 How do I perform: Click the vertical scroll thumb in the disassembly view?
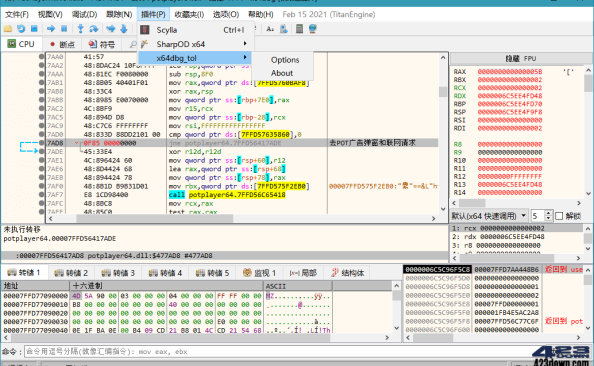click(443, 92)
